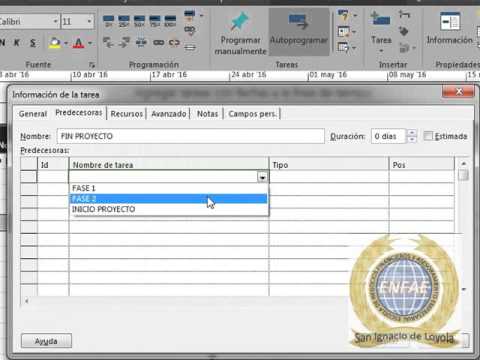Insert a summary task

click(404, 14)
